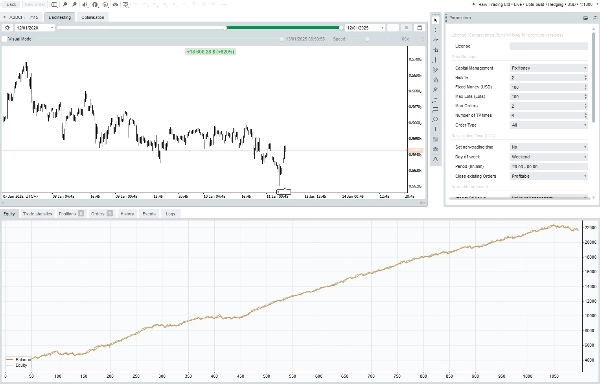Open the backtesting settings gear icon
Screen dimensions: 600x384
click(x=7, y=28)
